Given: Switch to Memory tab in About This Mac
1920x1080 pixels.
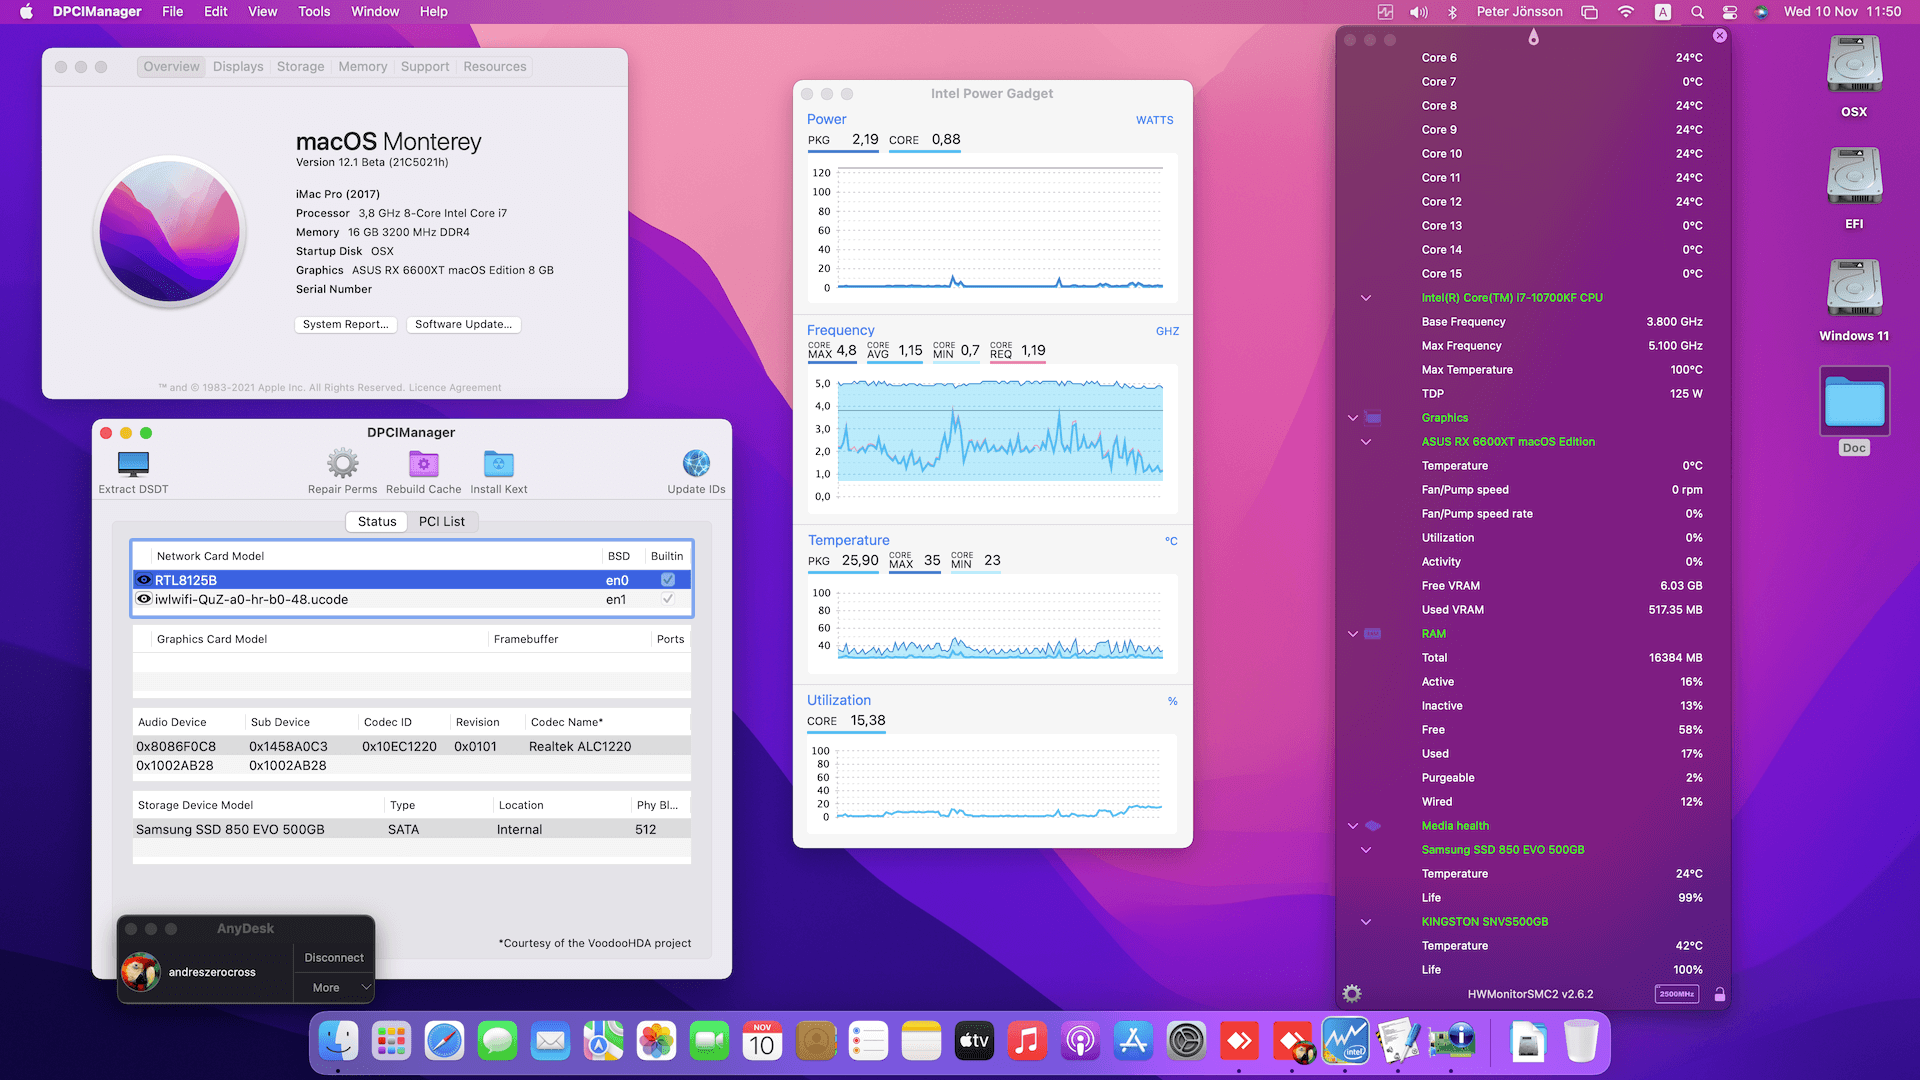Looking at the screenshot, I should point(362,67).
